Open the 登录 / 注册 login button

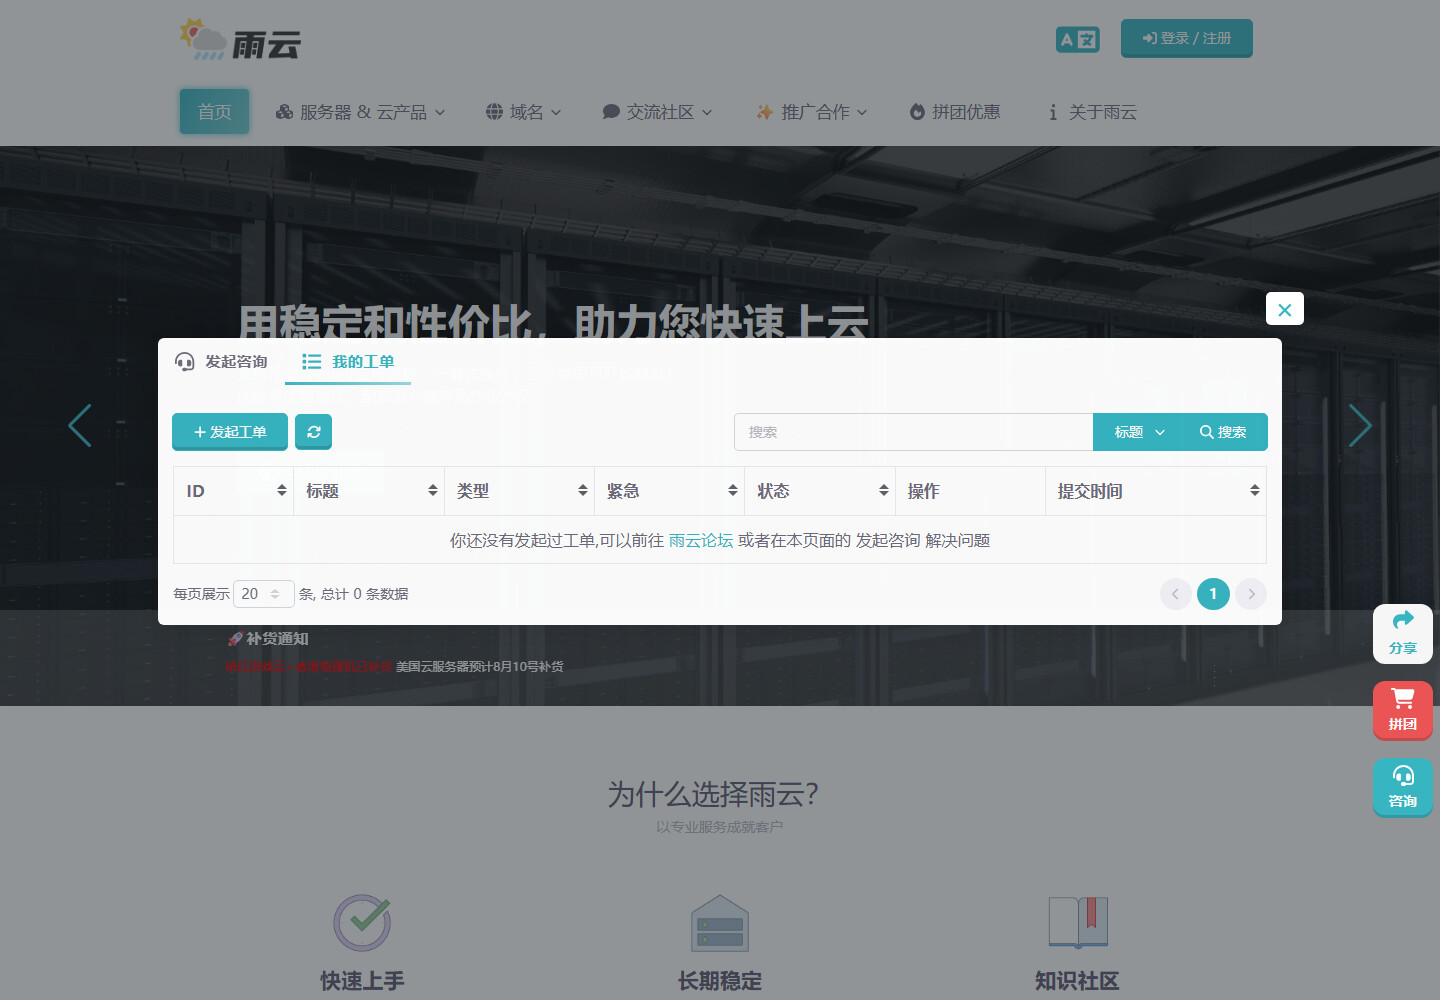pyautogui.click(x=1186, y=38)
